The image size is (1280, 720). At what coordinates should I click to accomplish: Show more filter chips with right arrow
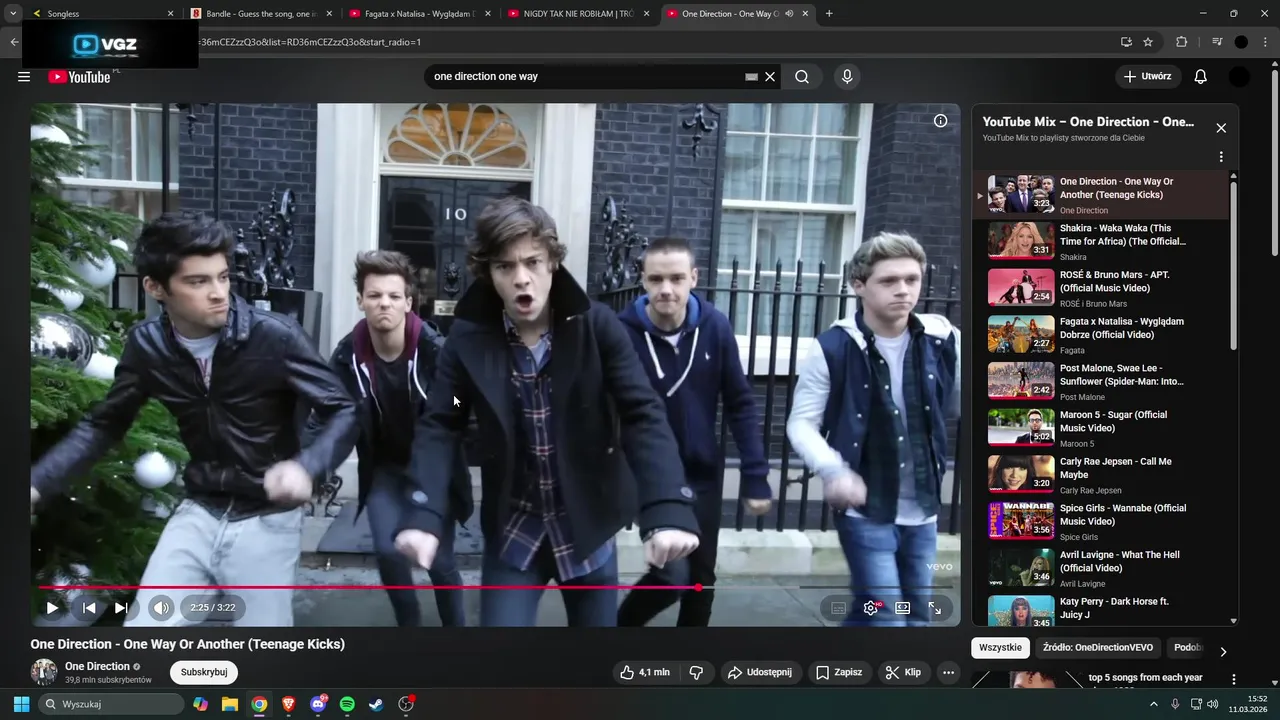click(x=1222, y=652)
